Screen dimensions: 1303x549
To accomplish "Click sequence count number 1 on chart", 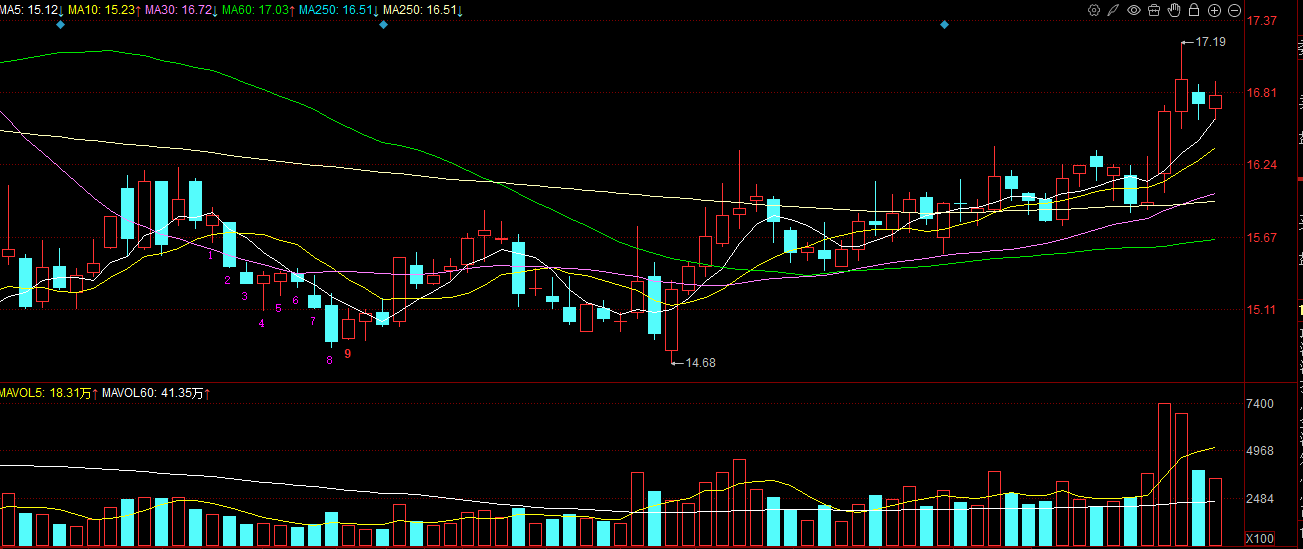I will 210,256.
